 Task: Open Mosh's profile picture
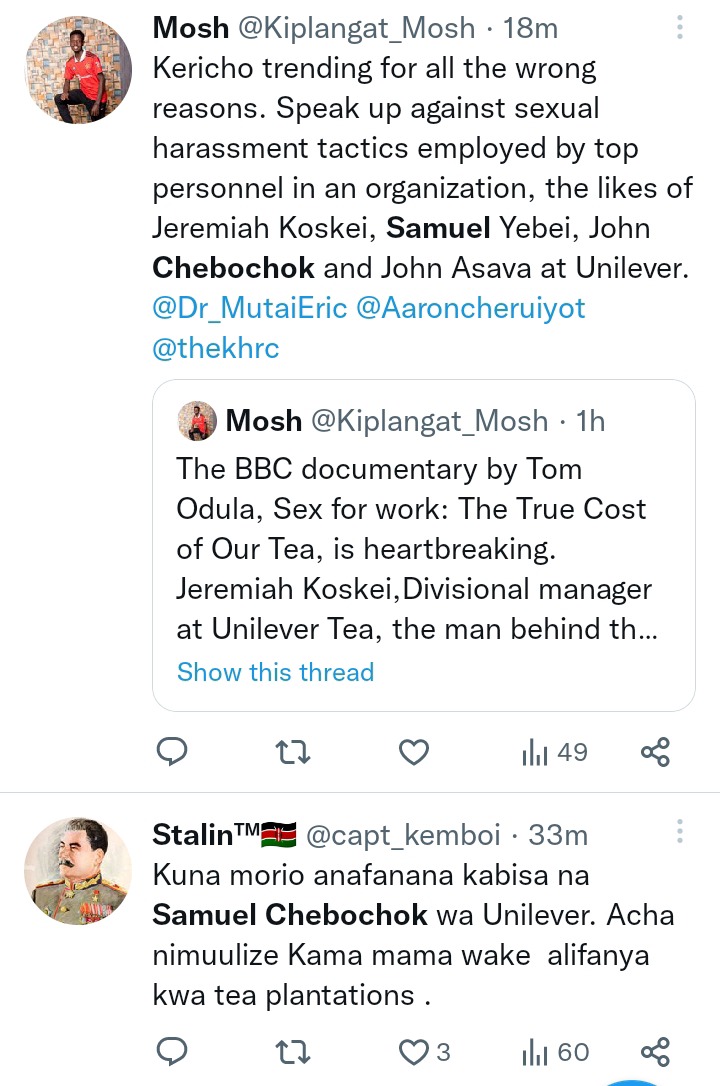(x=78, y=70)
